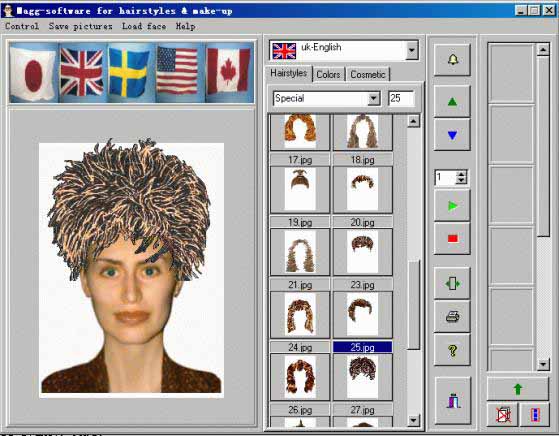Click the green horizontal arrows resize icon
The height and width of the screenshot is (436, 559).
pyautogui.click(x=452, y=284)
